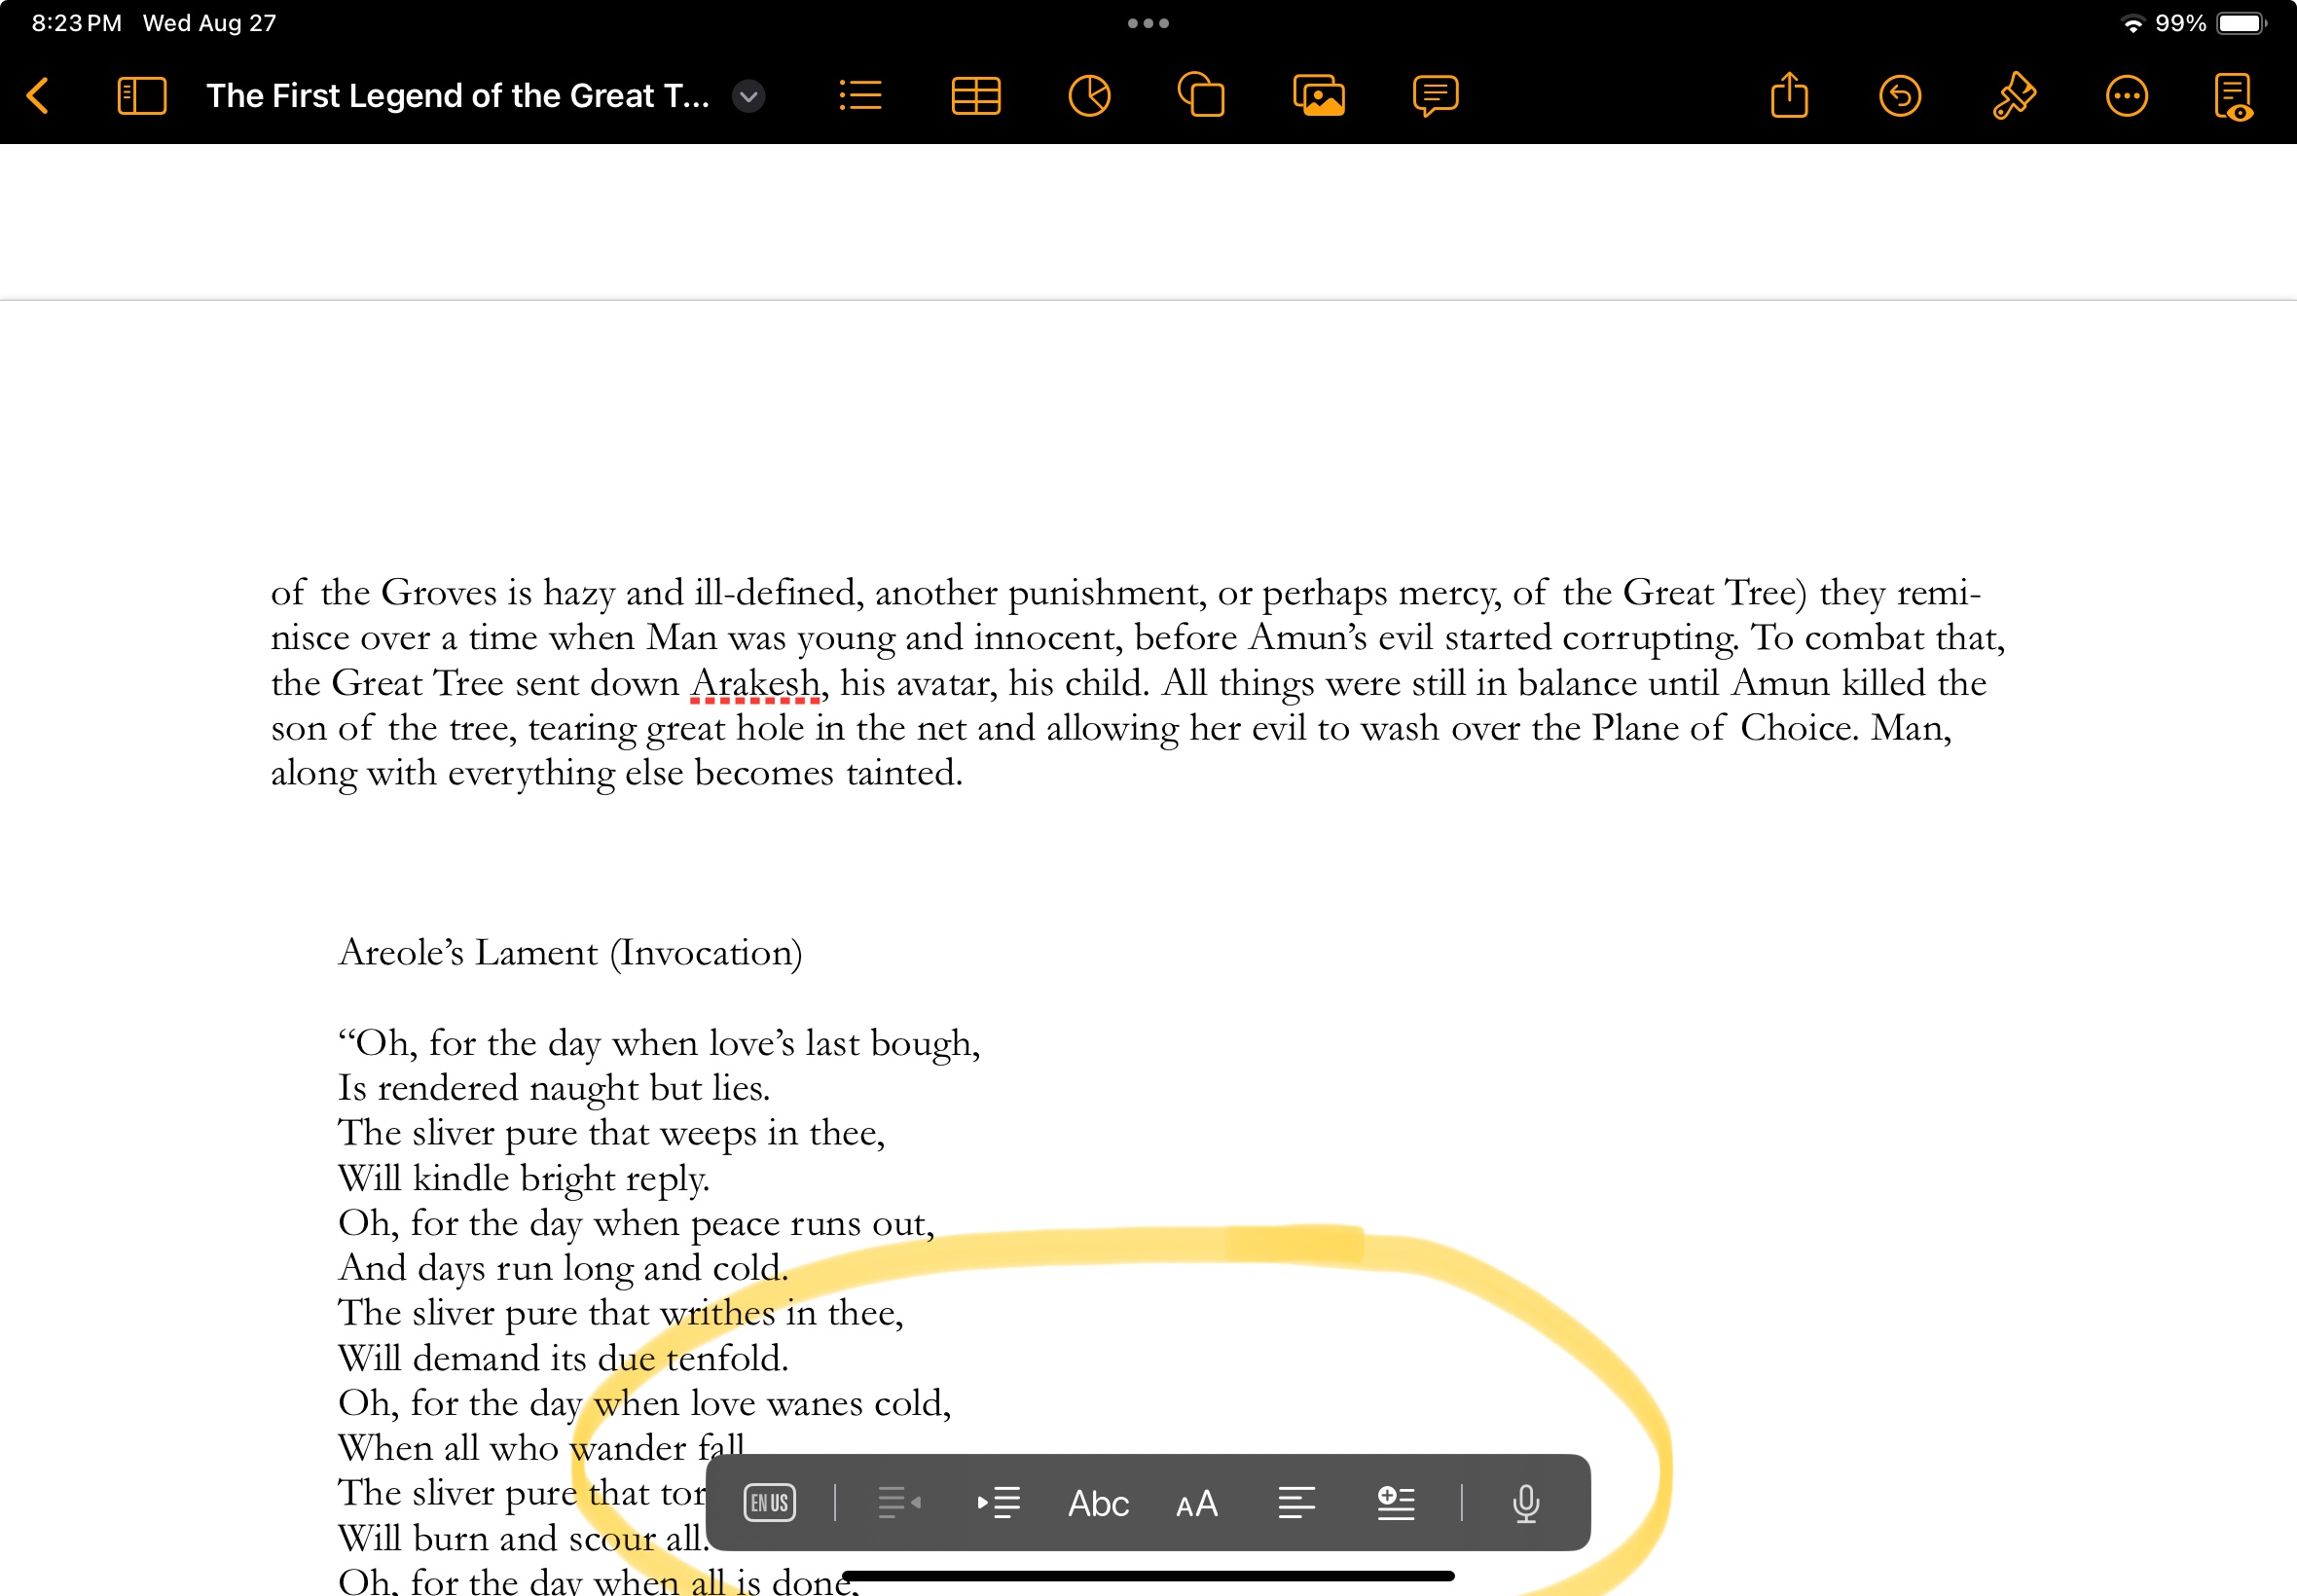The width and height of the screenshot is (2297, 1596).
Task: Insert media using the photo icon
Action: pos(1318,96)
